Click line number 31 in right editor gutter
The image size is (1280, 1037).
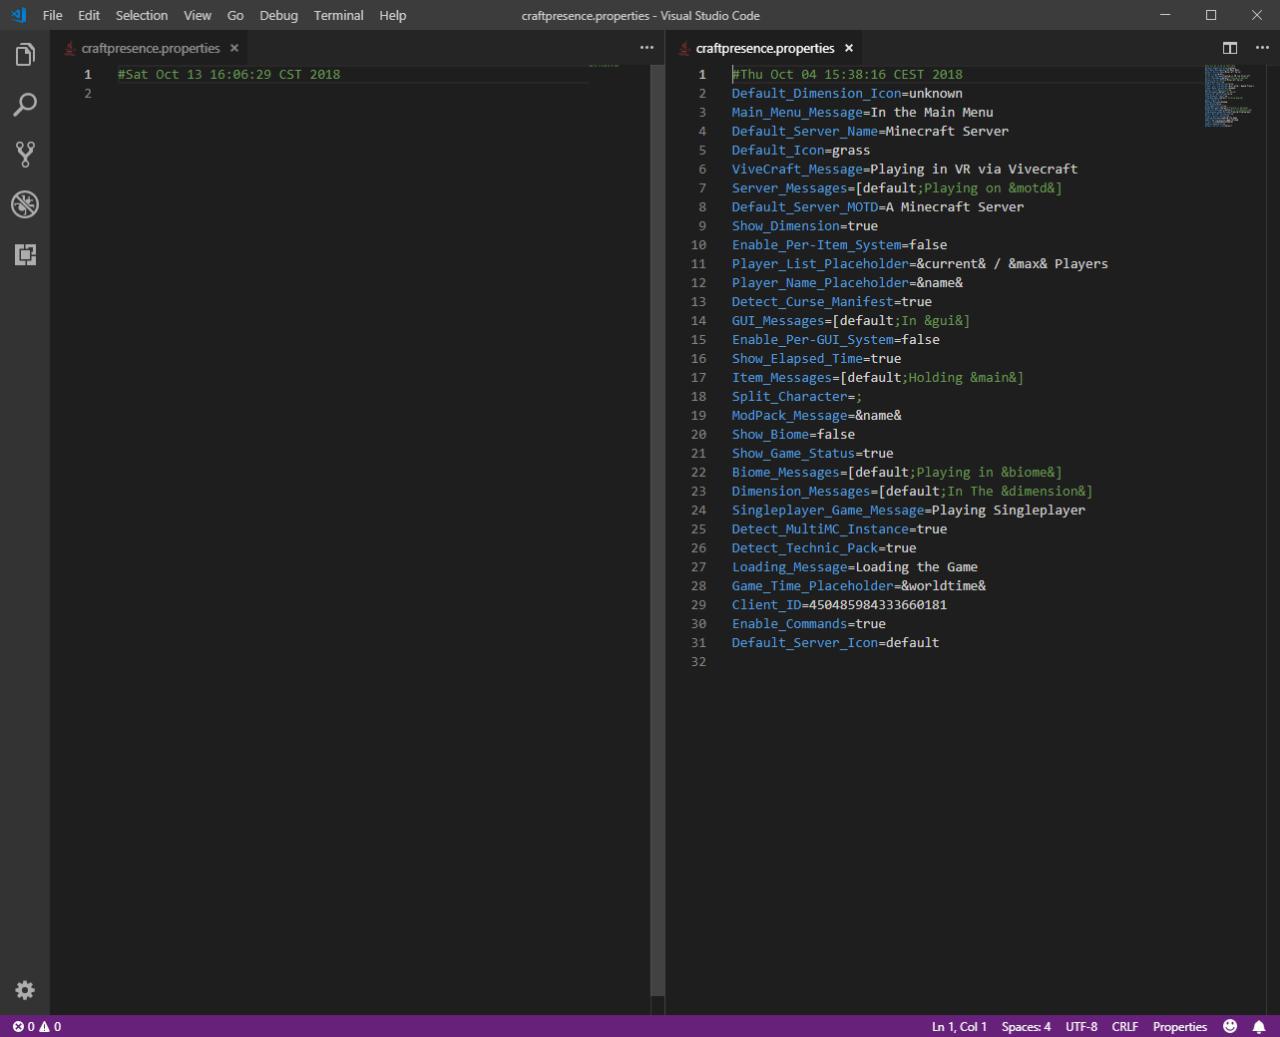[698, 643]
